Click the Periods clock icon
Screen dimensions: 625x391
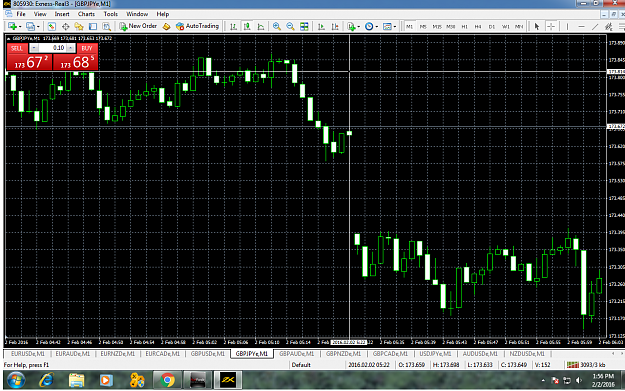[369, 26]
